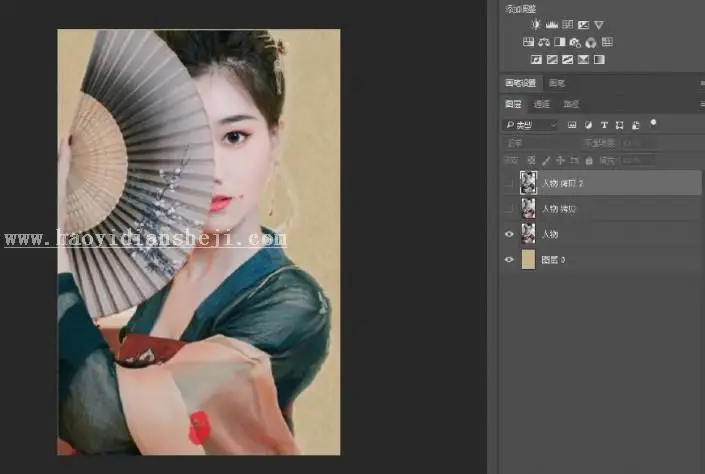
Task: Add a Threshold adjustment layer
Action: click(x=567, y=59)
